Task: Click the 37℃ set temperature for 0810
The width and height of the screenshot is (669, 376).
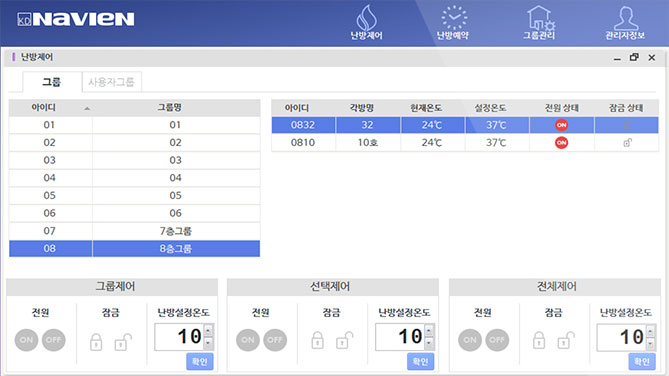Action: click(x=496, y=143)
